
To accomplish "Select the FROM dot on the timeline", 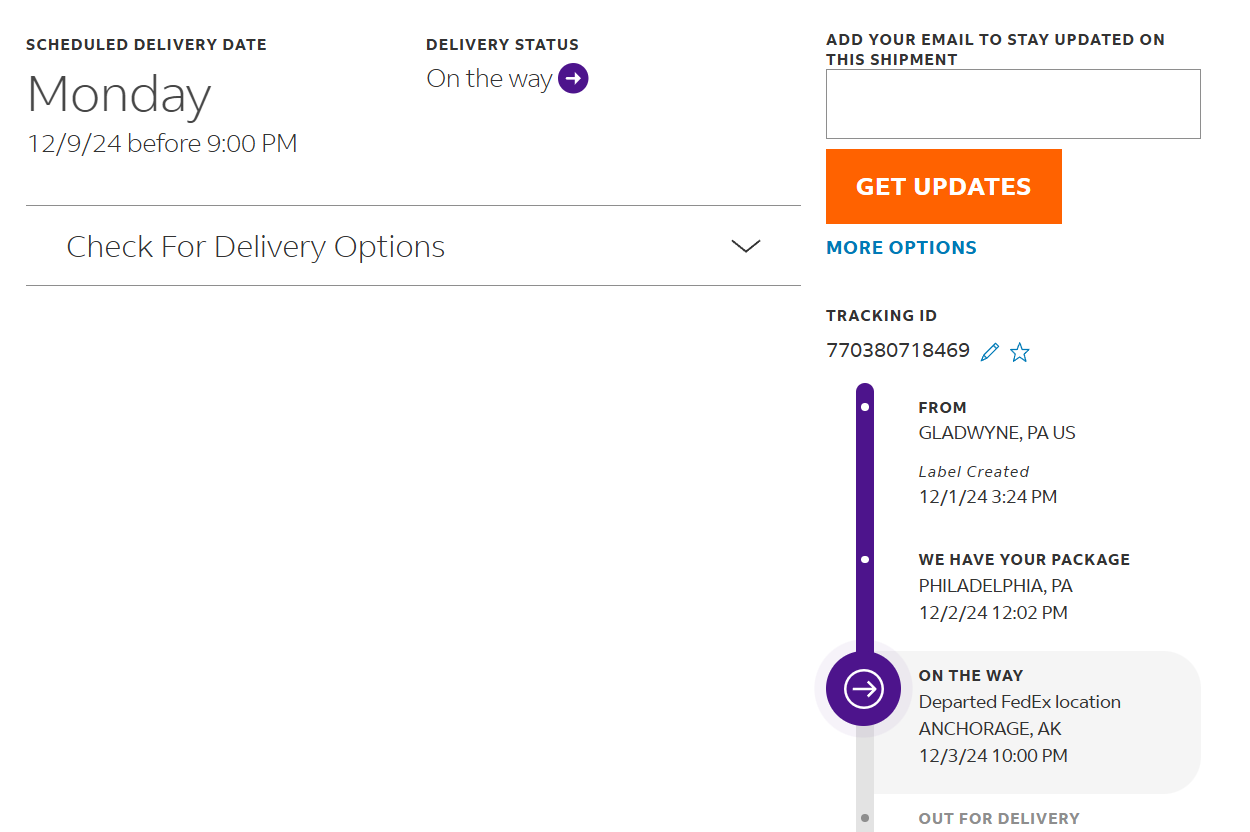I will 865,407.
